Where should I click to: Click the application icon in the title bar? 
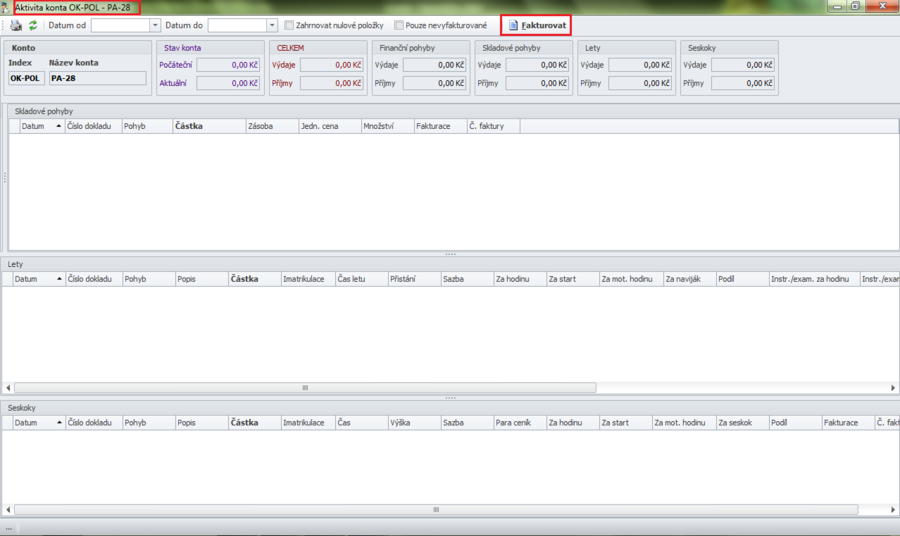pos(7,7)
